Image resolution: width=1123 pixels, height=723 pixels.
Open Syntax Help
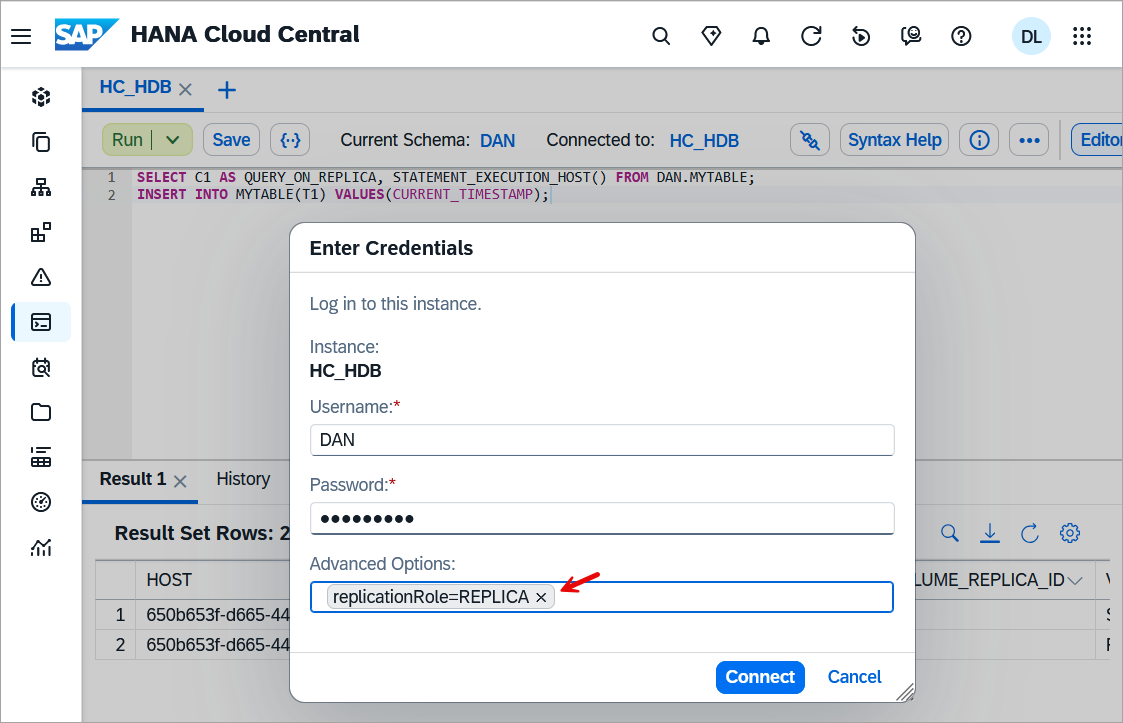(x=895, y=140)
